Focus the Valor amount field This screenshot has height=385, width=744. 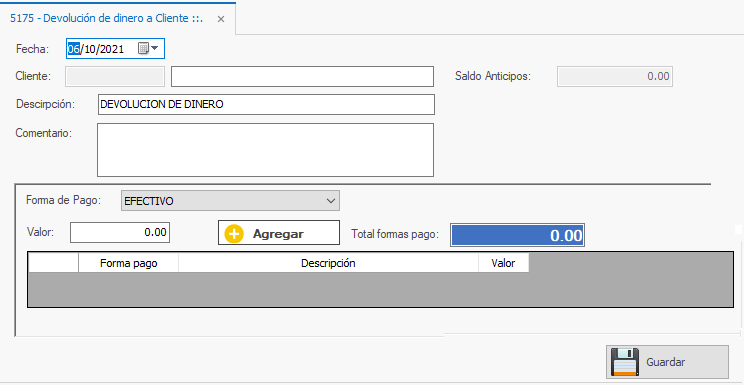coord(120,233)
